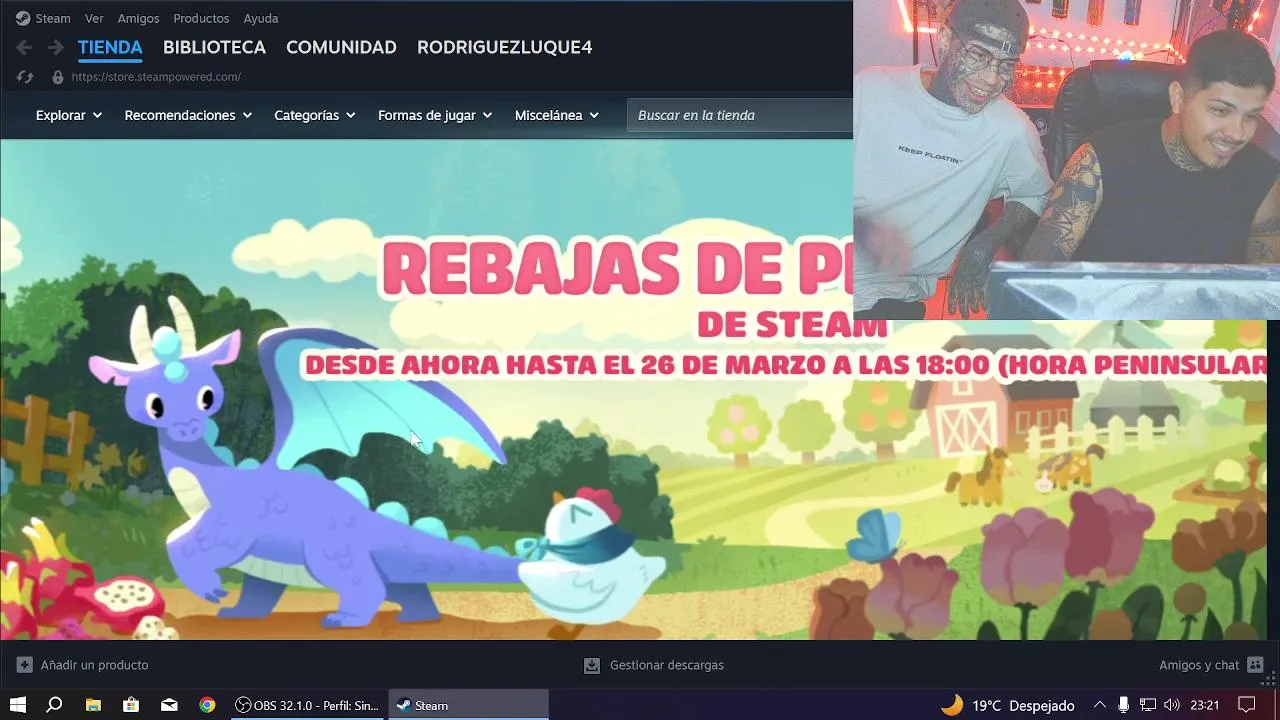
Task: Open the COMUNIDAD tab
Action: coord(341,47)
